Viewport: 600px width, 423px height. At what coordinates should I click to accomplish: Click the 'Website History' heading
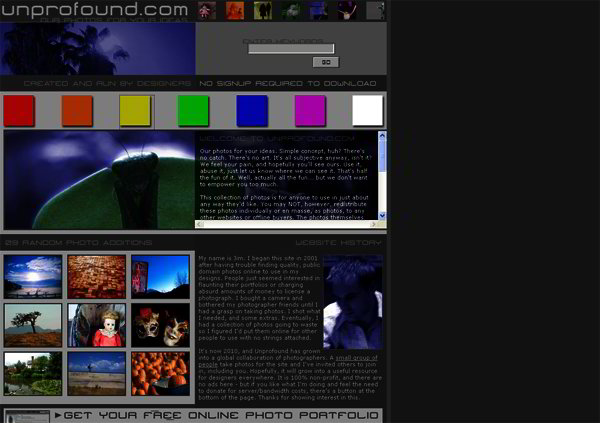[x=338, y=243]
